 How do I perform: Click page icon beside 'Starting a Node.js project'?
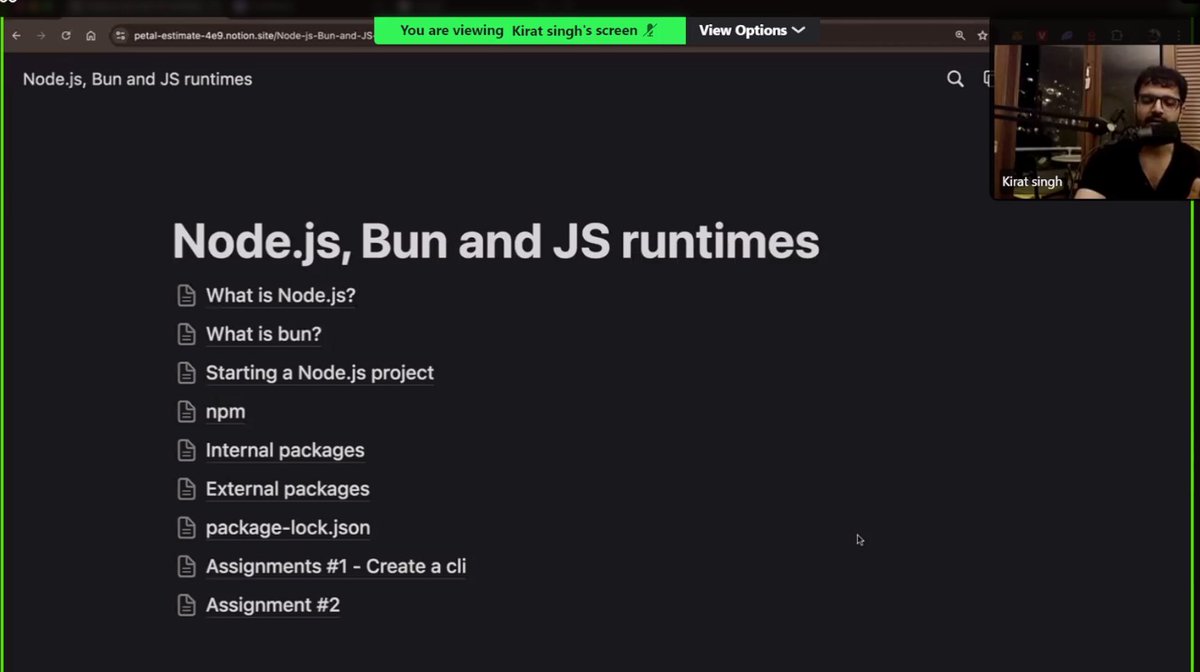pyautogui.click(x=186, y=373)
